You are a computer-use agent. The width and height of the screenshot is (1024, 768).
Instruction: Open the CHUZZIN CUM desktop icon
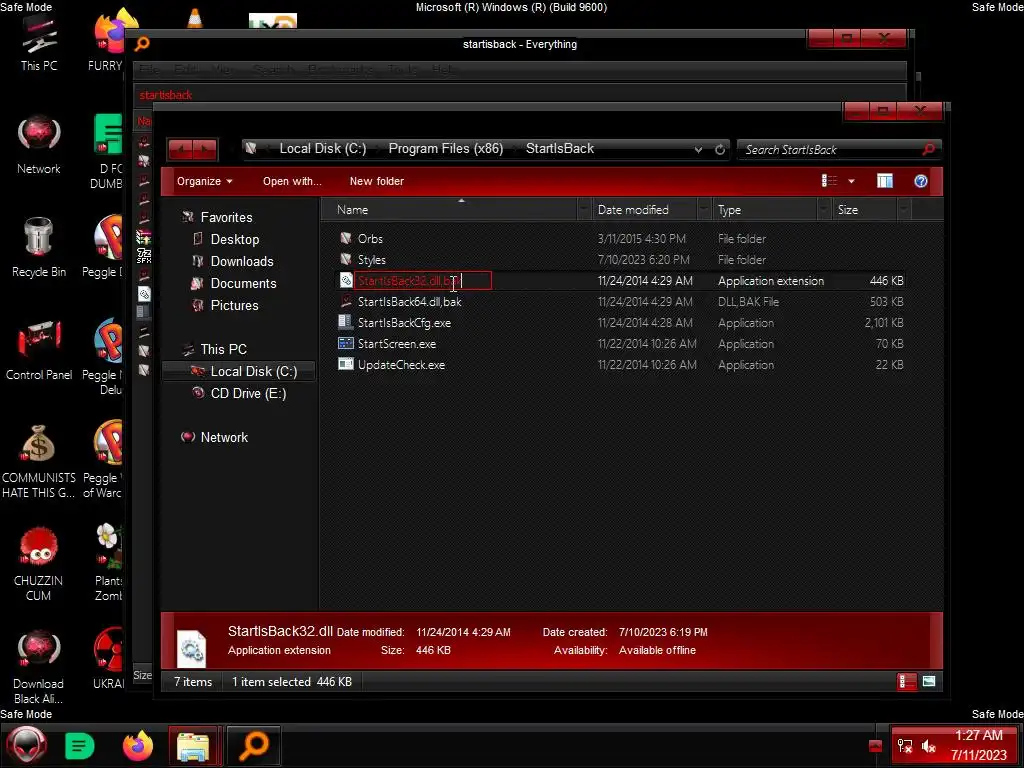point(39,564)
